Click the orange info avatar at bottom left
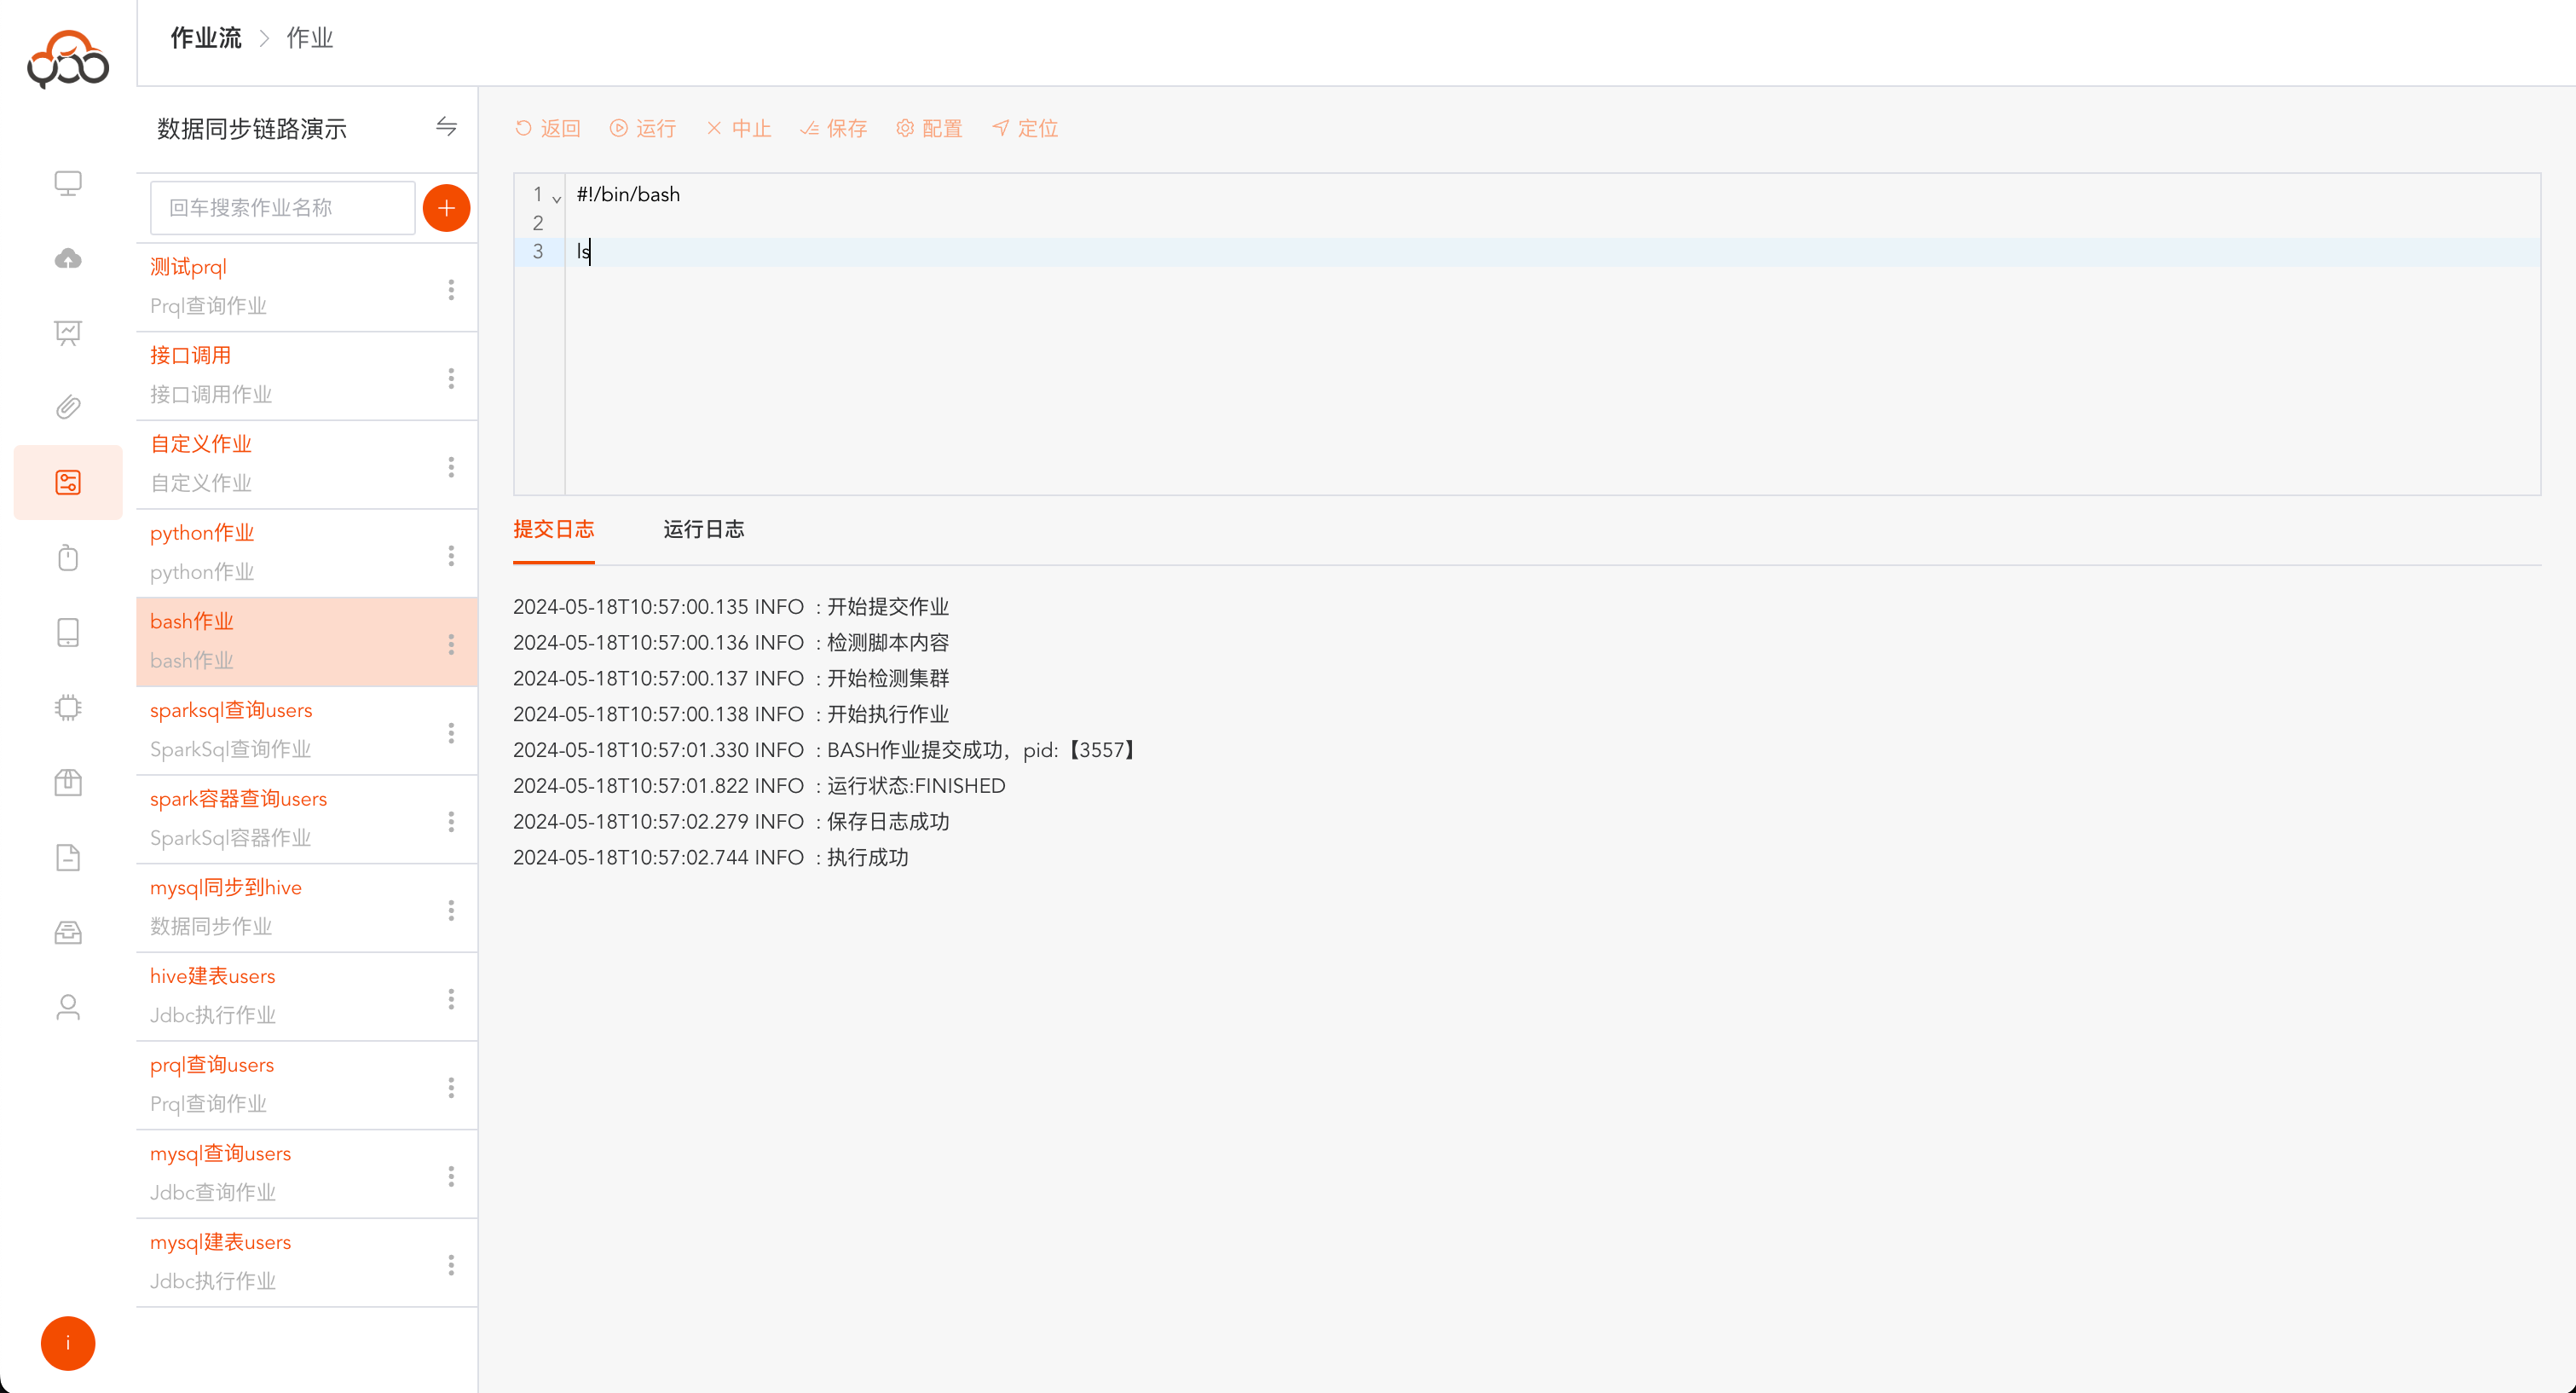This screenshot has height=1393, width=2576. point(68,1343)
